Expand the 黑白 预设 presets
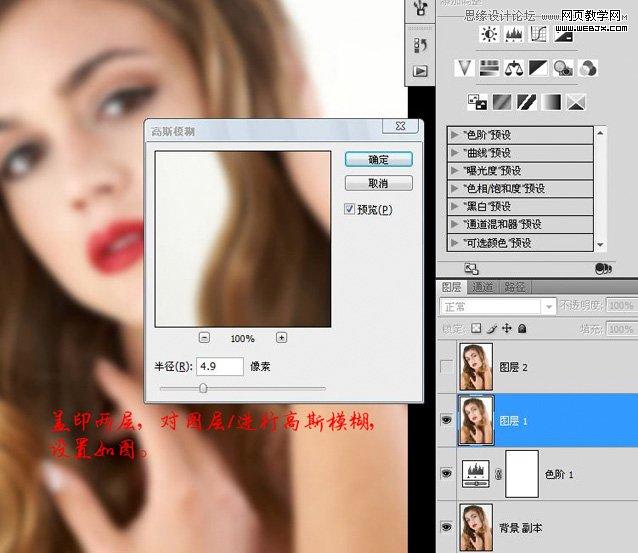Screen dimensions: 638x553 pyautogui.click(x=454, y=206)
